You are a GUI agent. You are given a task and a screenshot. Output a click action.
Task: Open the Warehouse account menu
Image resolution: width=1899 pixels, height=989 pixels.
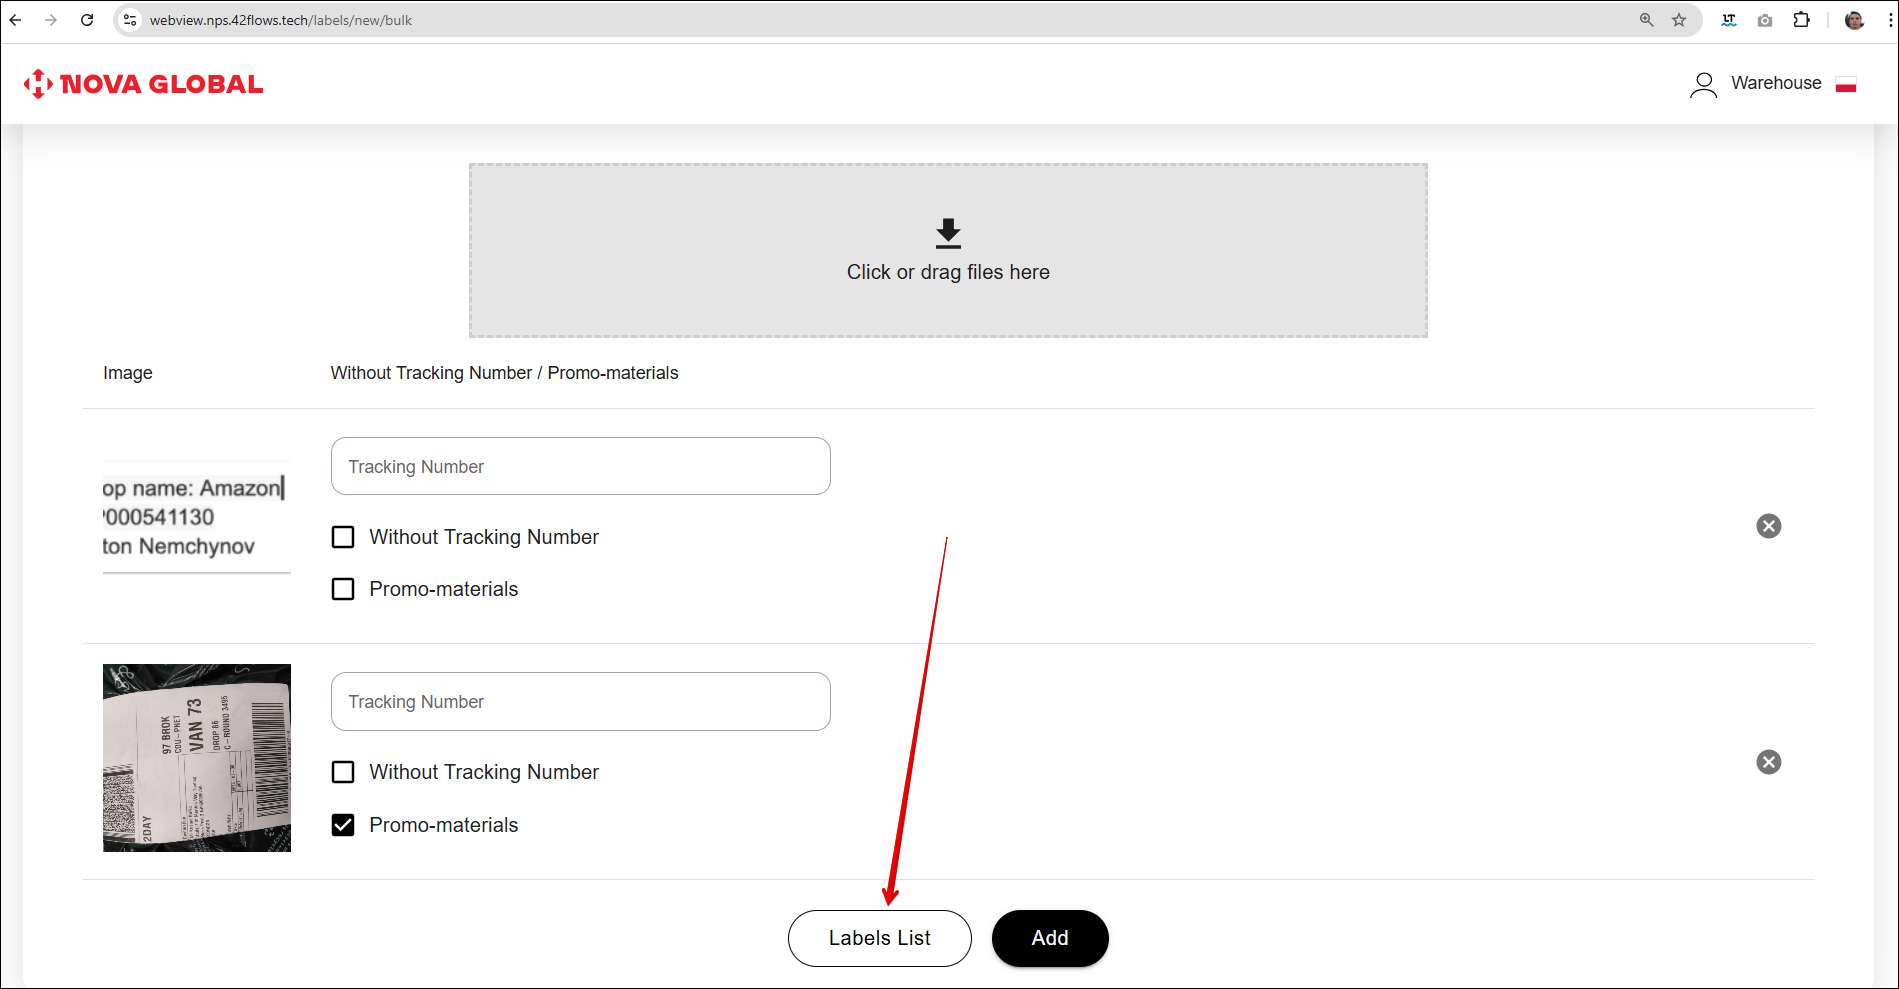[x=1775, y=83]
